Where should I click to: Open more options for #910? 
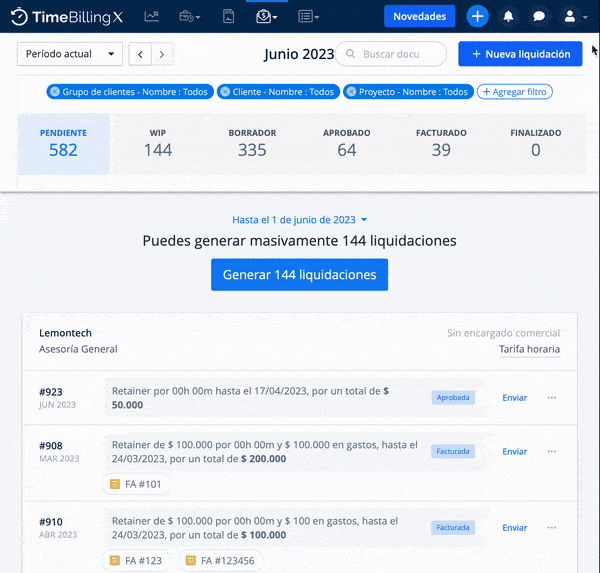(552, 527)
